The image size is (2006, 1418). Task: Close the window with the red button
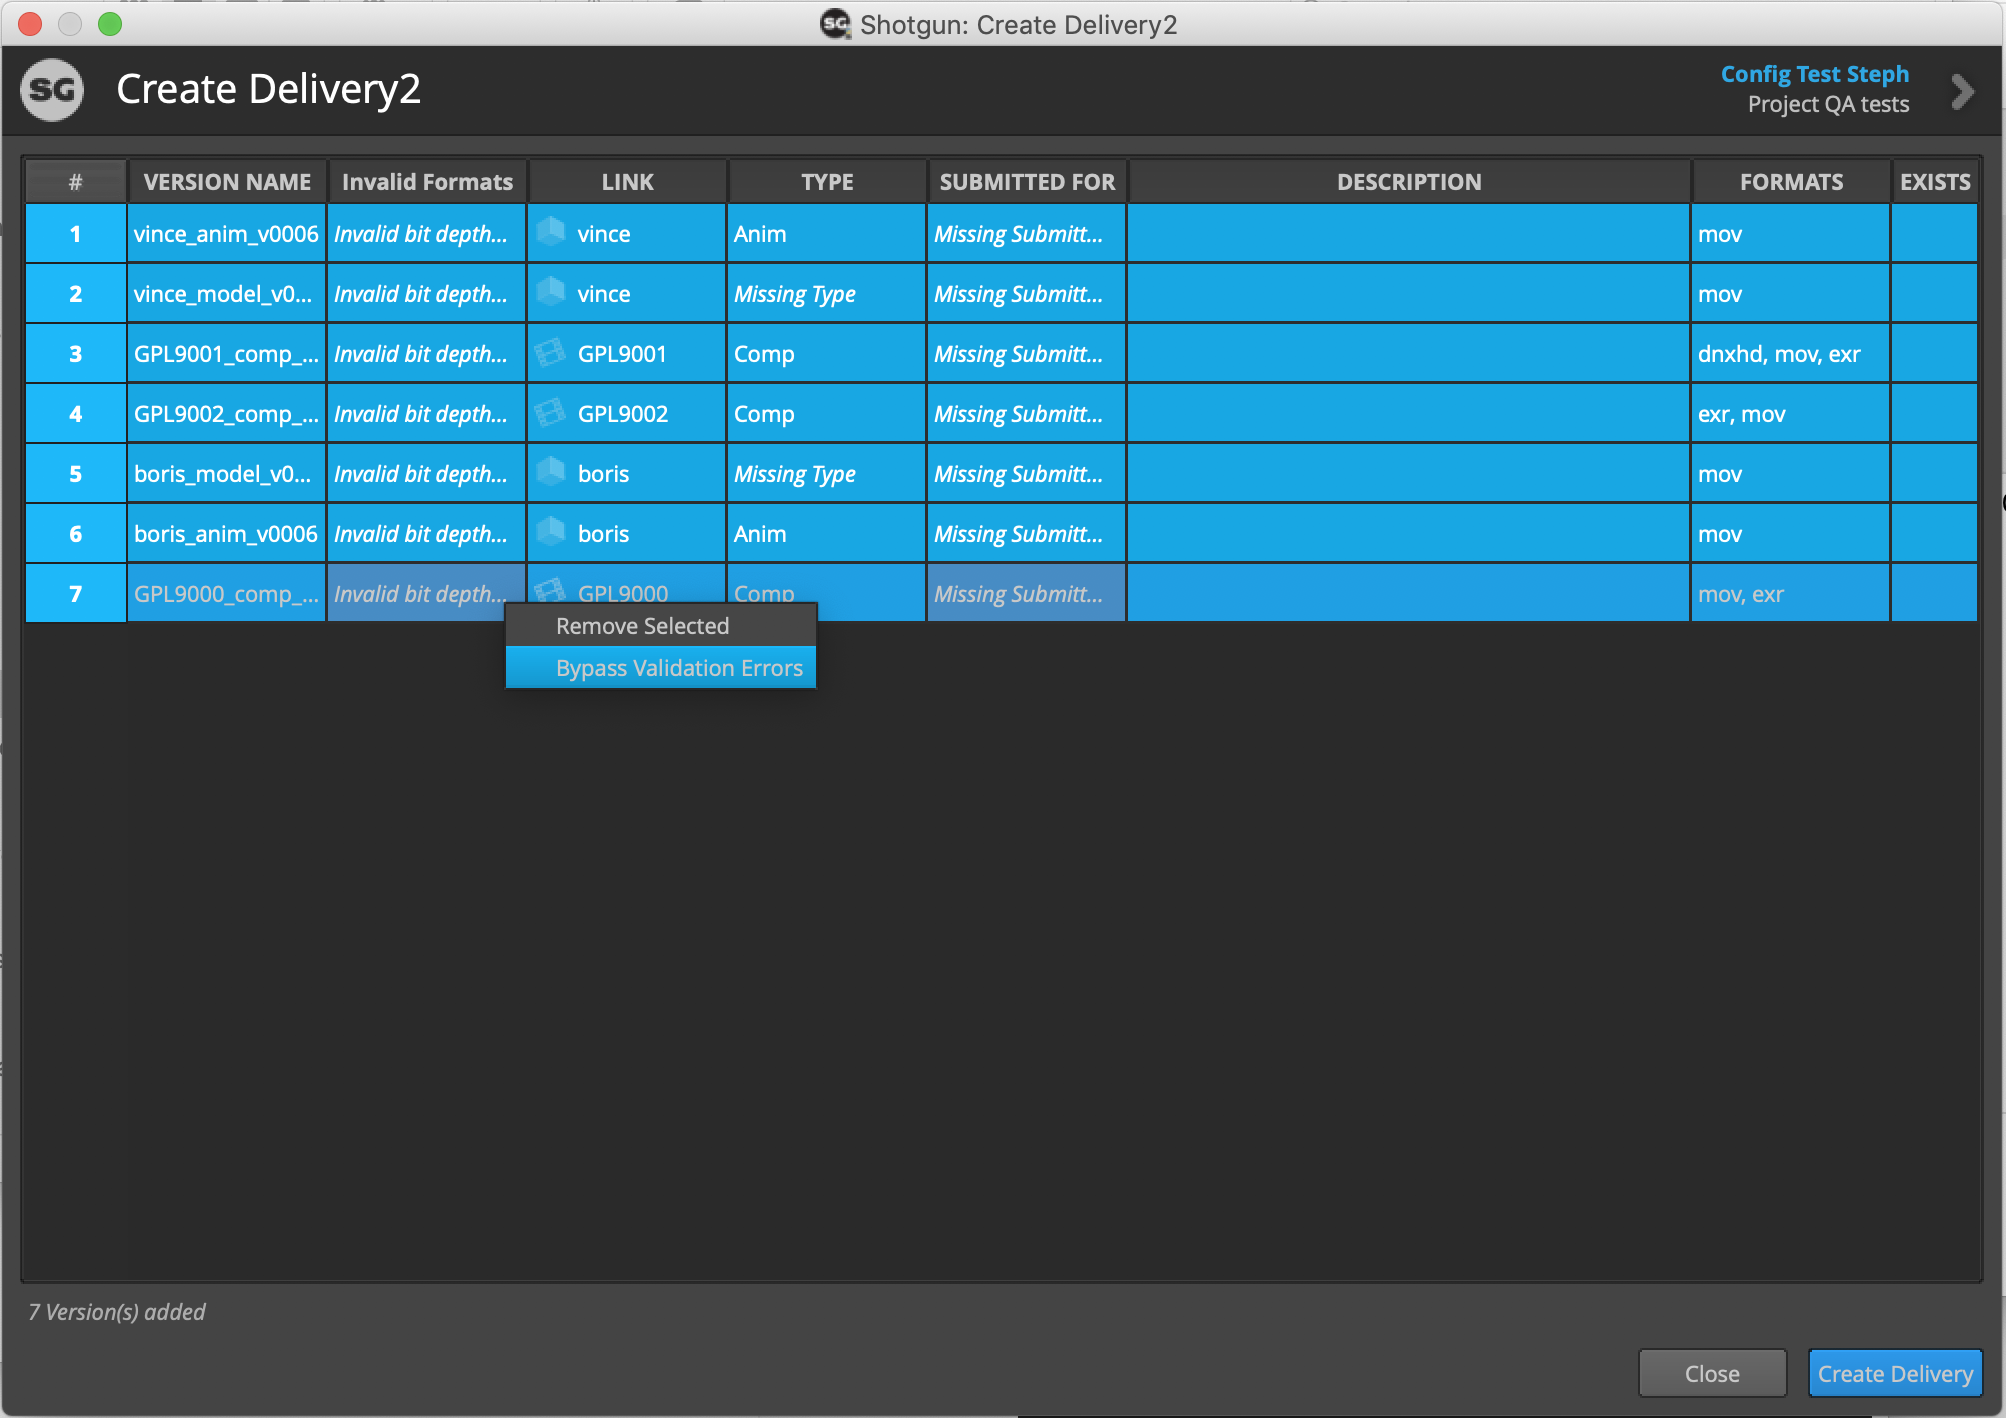pyautogui.click(x=30, y=24)
